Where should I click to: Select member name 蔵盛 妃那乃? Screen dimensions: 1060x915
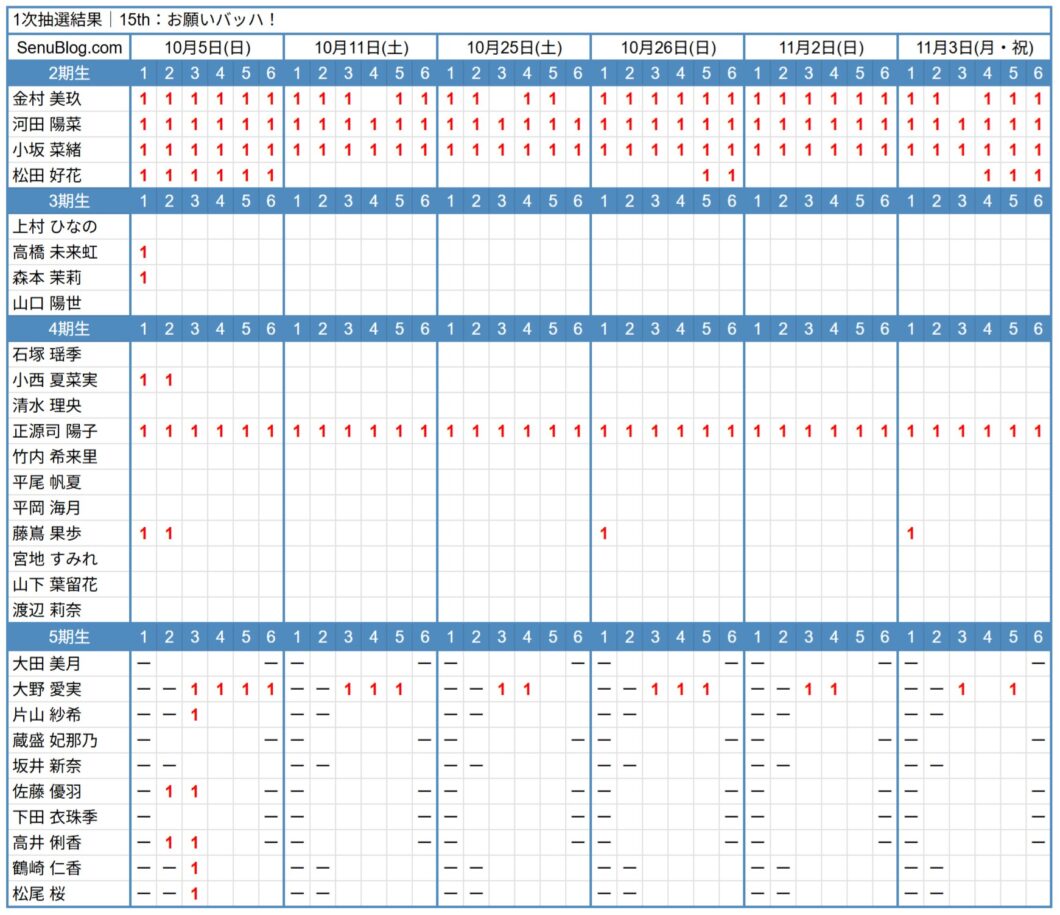[55, 741]
